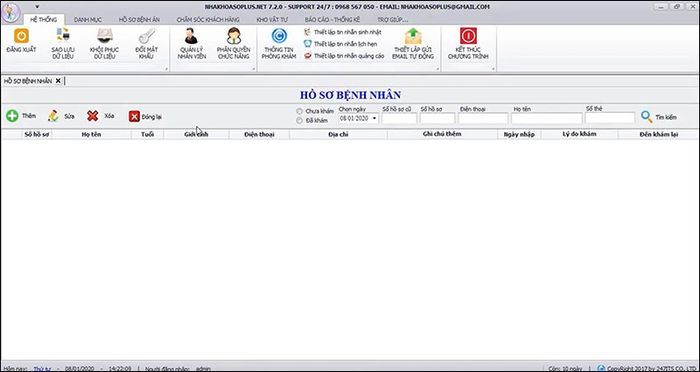
Task: Click the Thứ tư link in status bar
Action: coord(42,369)
